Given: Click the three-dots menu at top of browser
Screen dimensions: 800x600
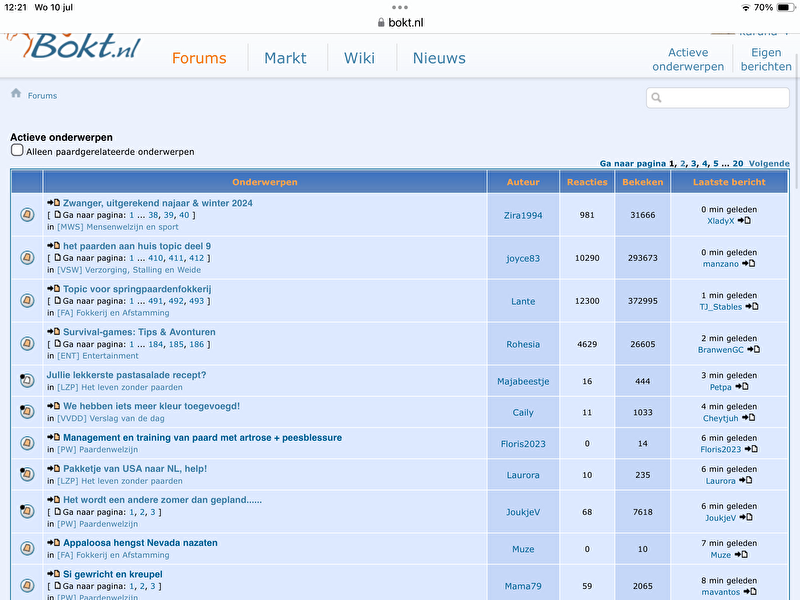Looking at the screenshot, I should (x=400, y=7).
